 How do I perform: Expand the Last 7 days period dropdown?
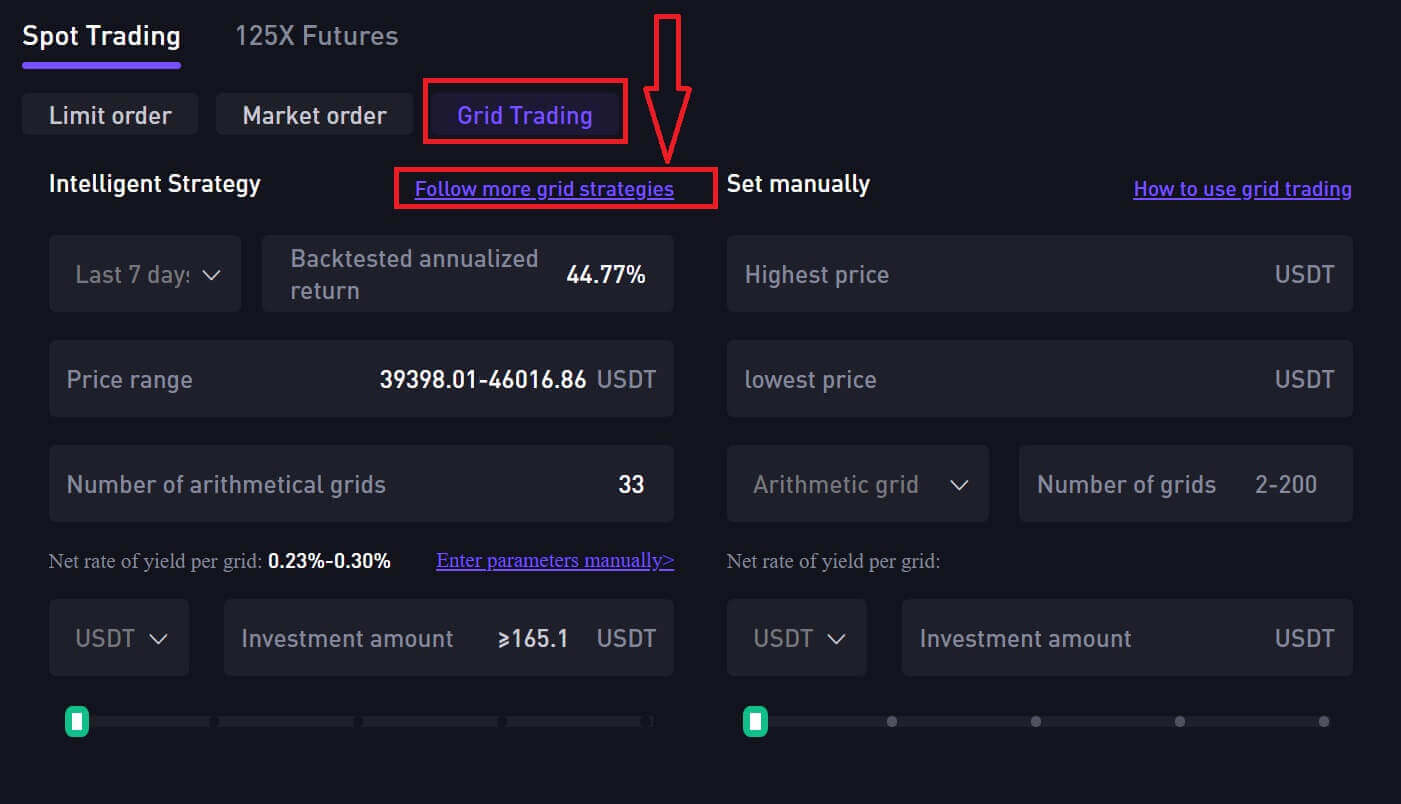[x=144, y=273]
